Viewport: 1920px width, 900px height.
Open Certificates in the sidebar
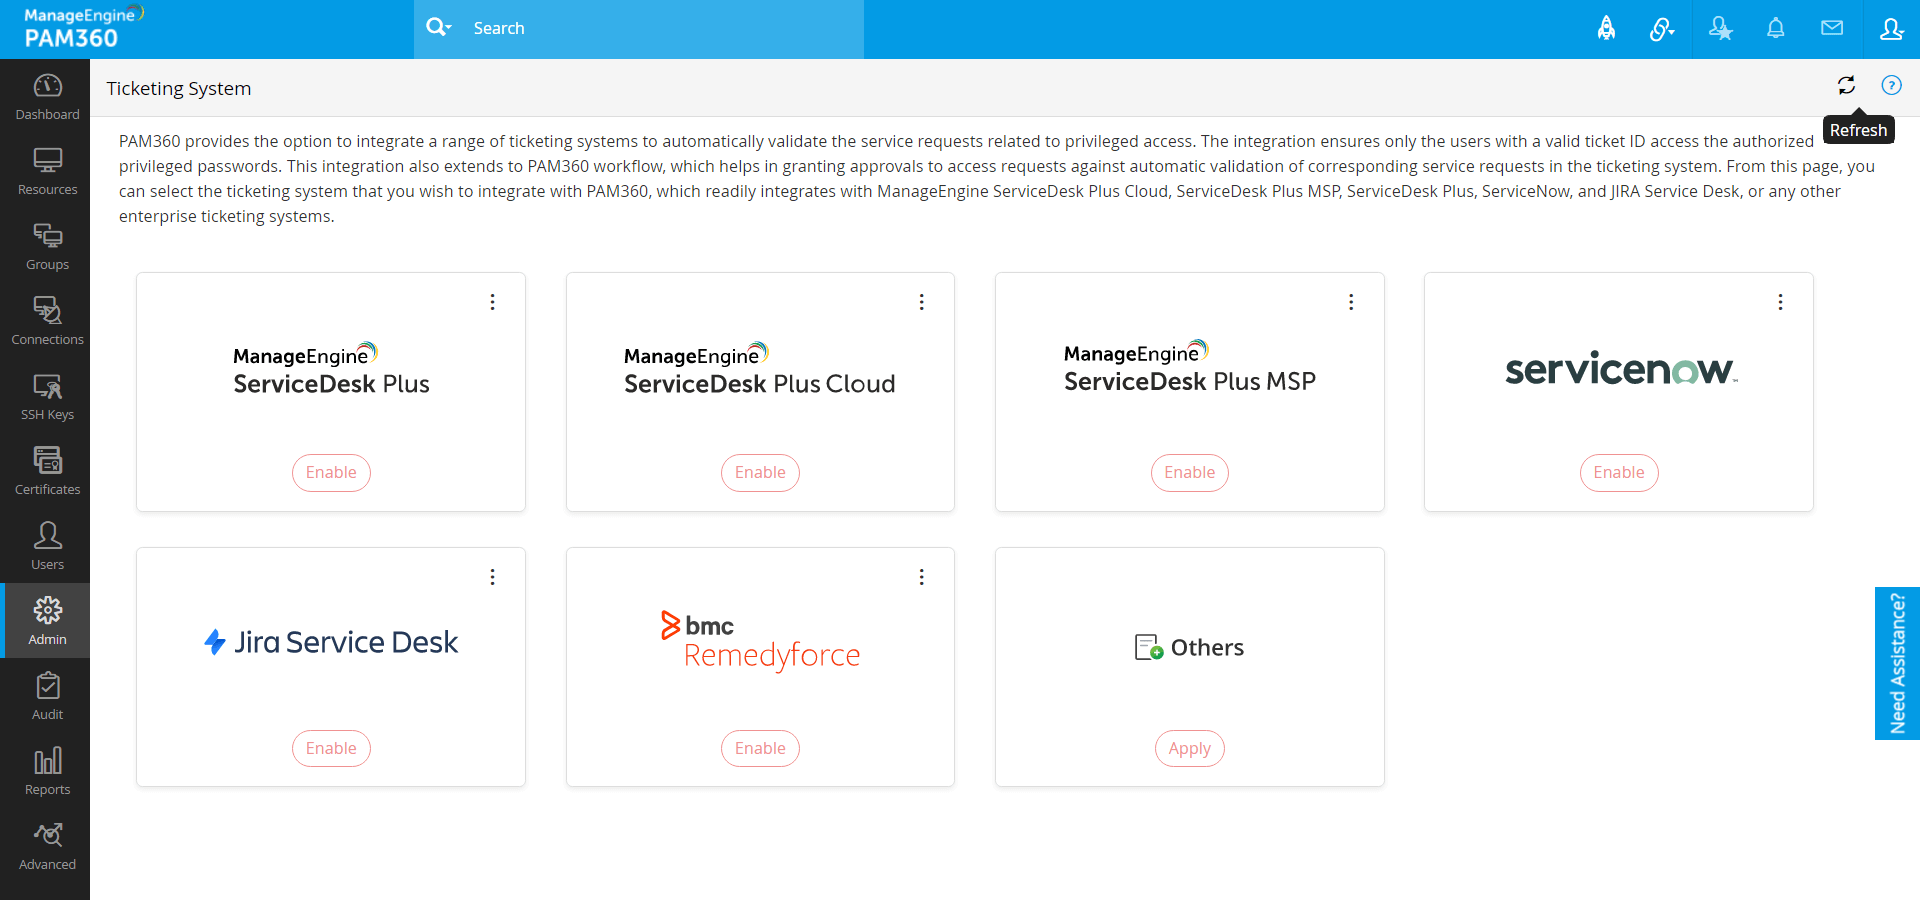point(47,472)
